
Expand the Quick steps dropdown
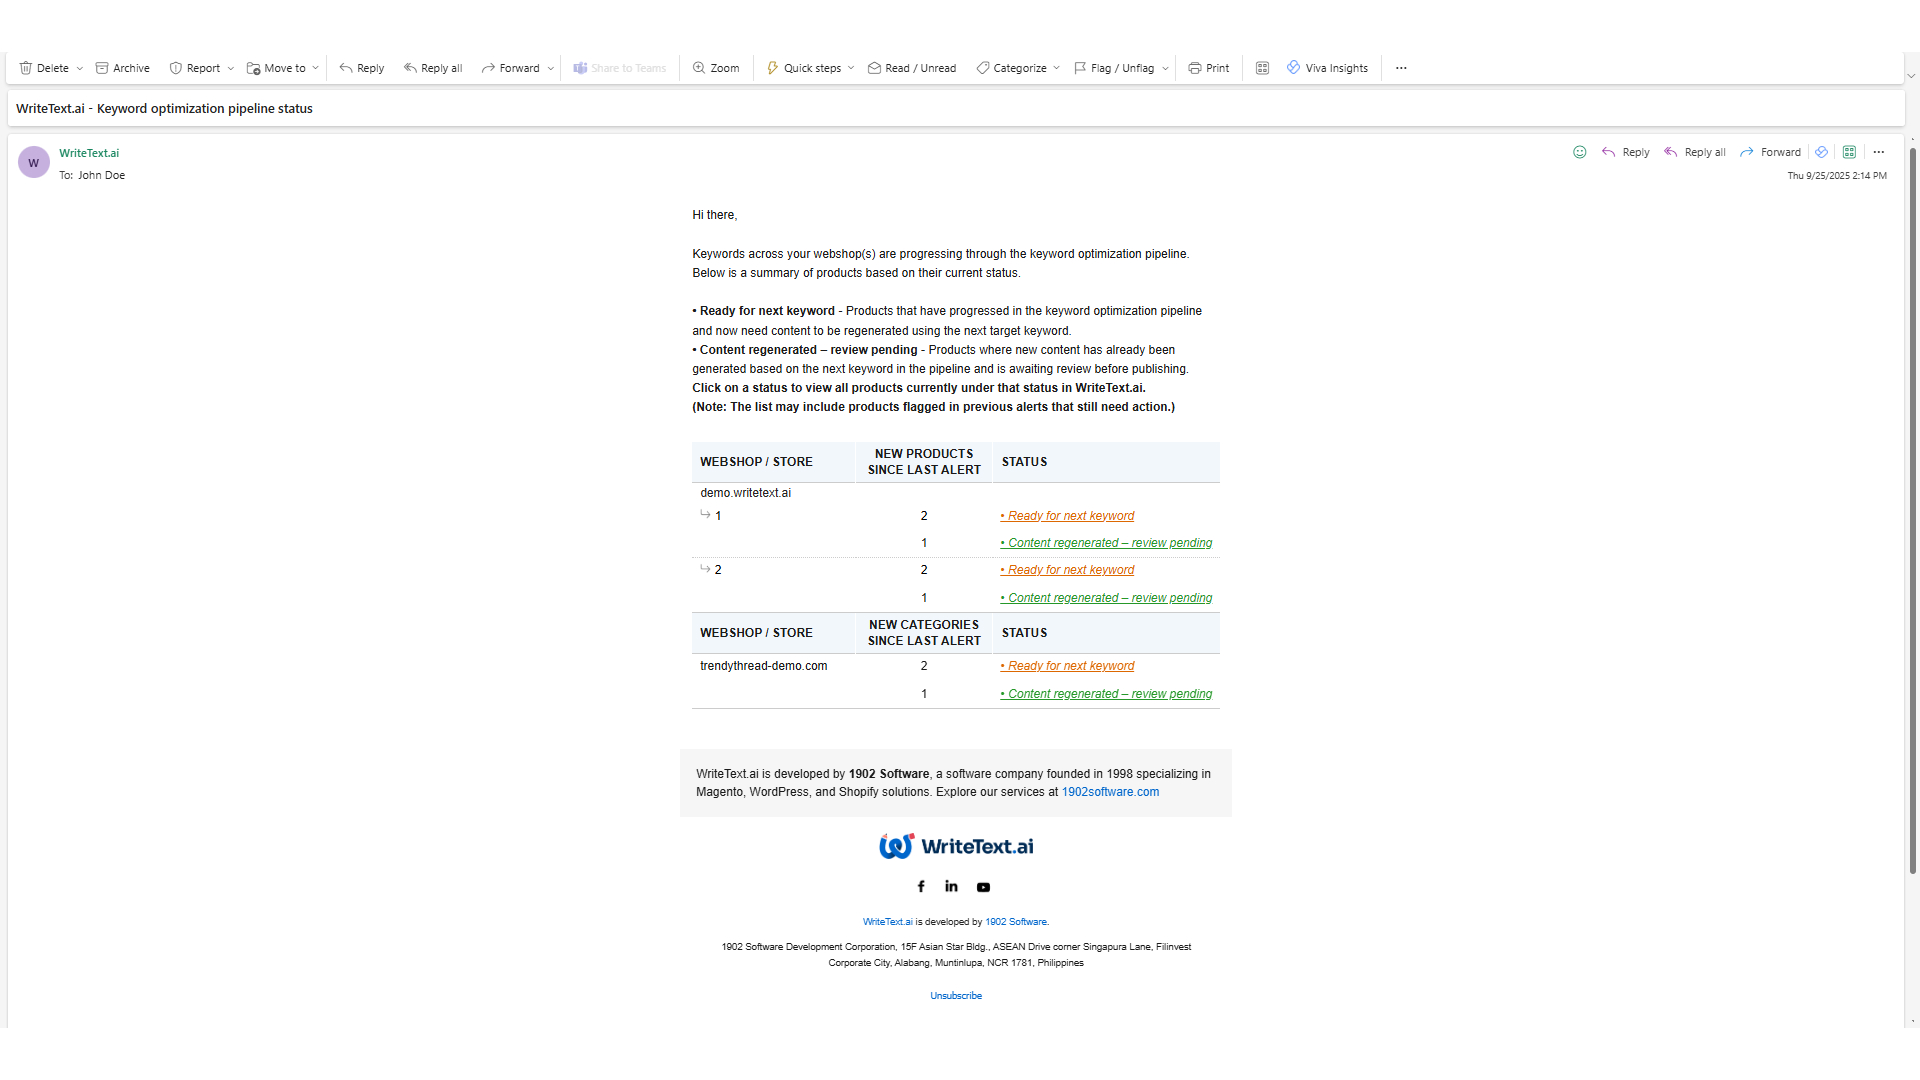click(850, 67)
